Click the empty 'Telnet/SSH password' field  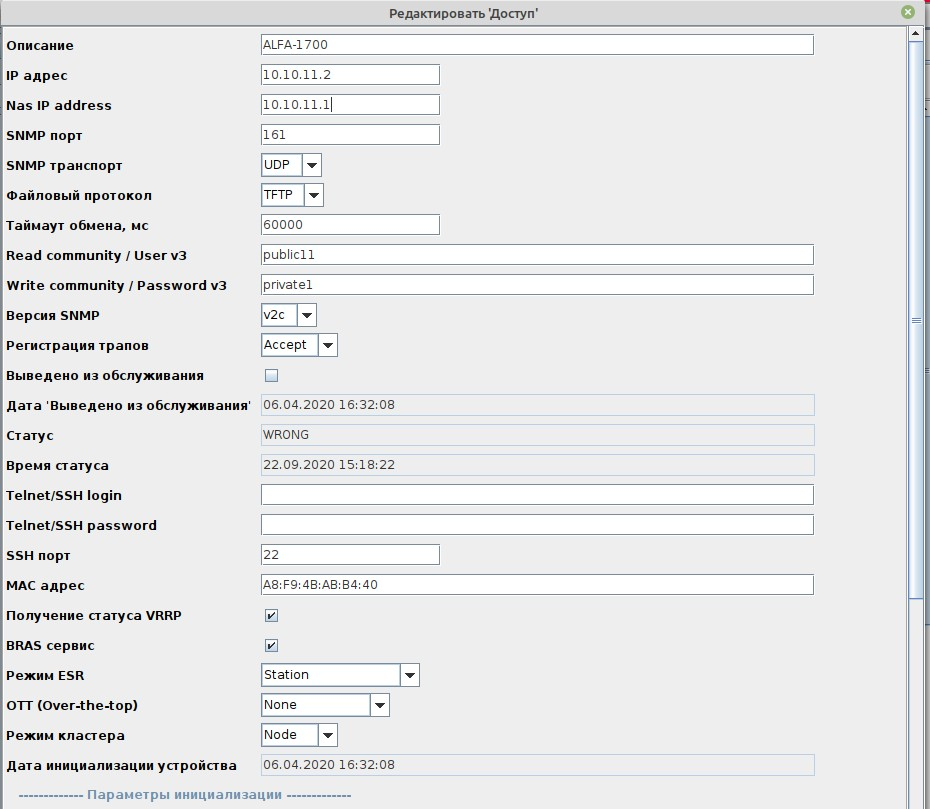click(537, 525)
